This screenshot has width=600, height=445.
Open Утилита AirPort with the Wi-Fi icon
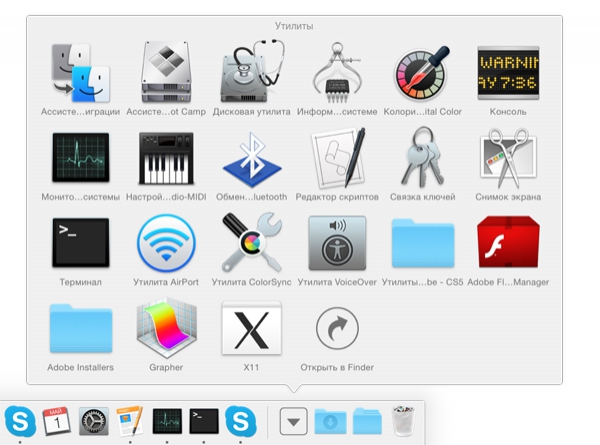[166, 243]
